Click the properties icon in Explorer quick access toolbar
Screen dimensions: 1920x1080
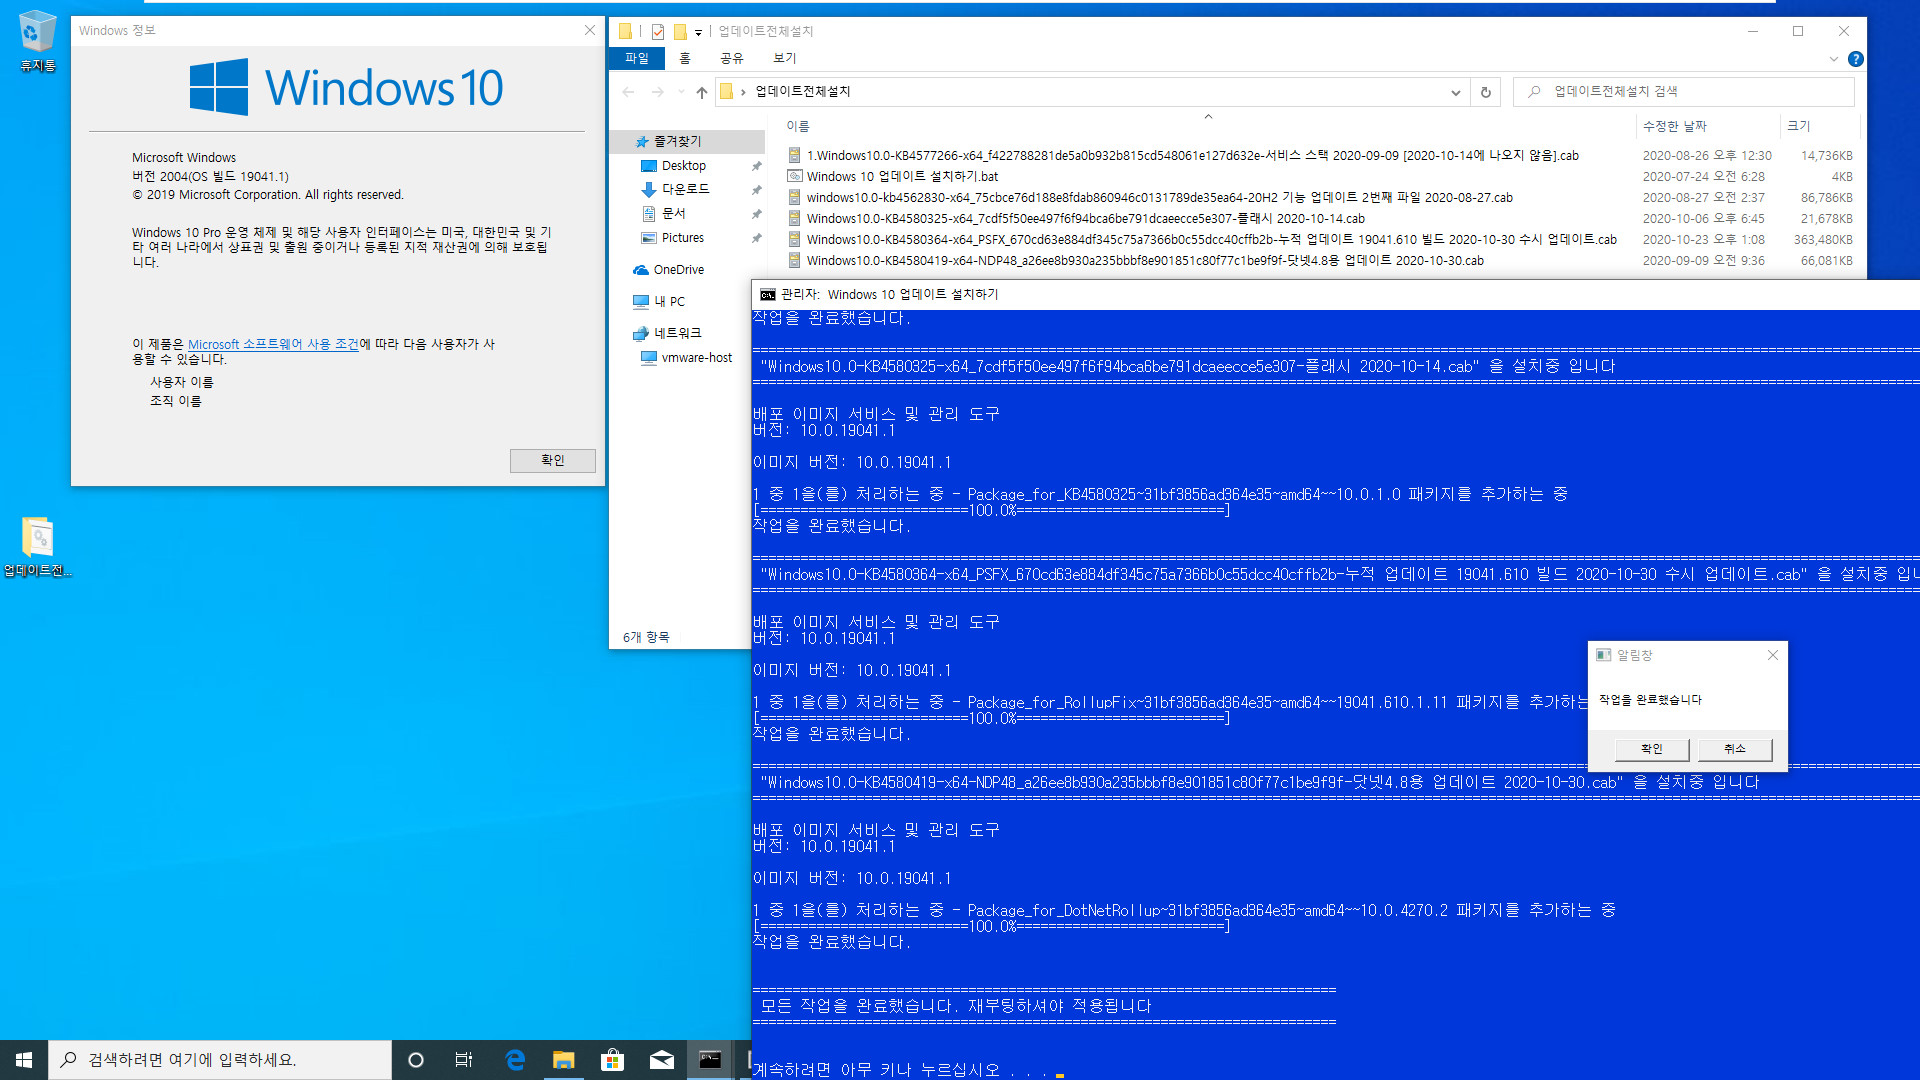coord(658,31)
